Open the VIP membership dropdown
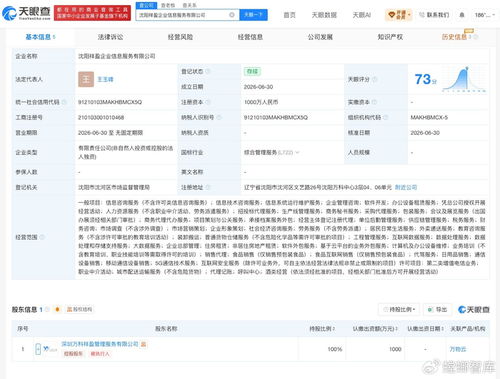This screenshot has height=379, width=500. click(x=399, y=15)
